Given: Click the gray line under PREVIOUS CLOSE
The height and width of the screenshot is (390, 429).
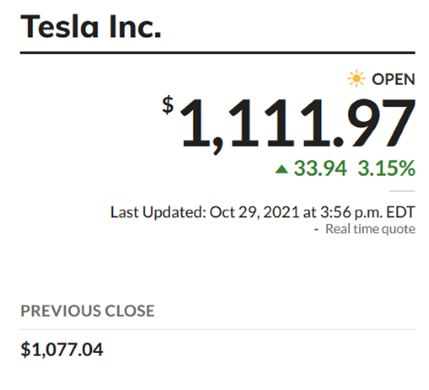Looking at the screenshot, I should pyautogui.click(x=218, y=329).
